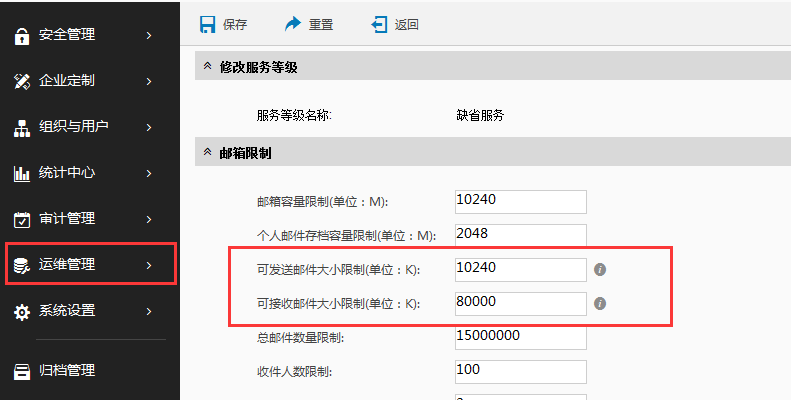
Task: Click info icon beside 可接收邮件大小限制 field
Action: pyautogui.click(x=601, y=303)
